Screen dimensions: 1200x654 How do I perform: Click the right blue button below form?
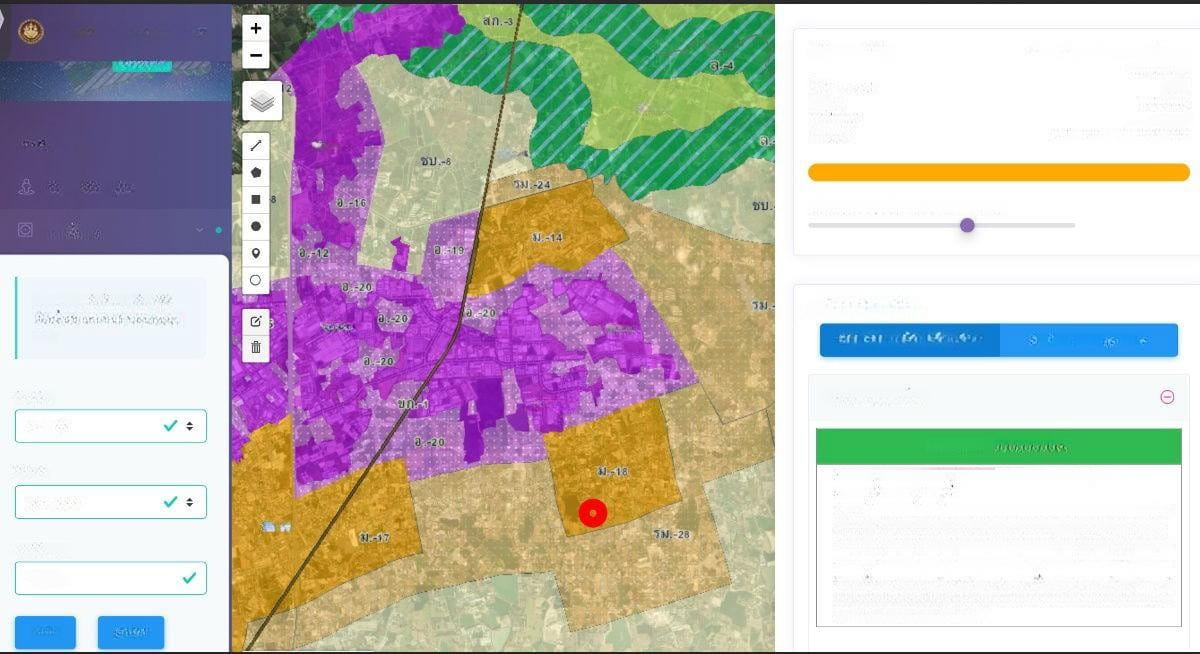pyautogui.click(x=131, y=632)
